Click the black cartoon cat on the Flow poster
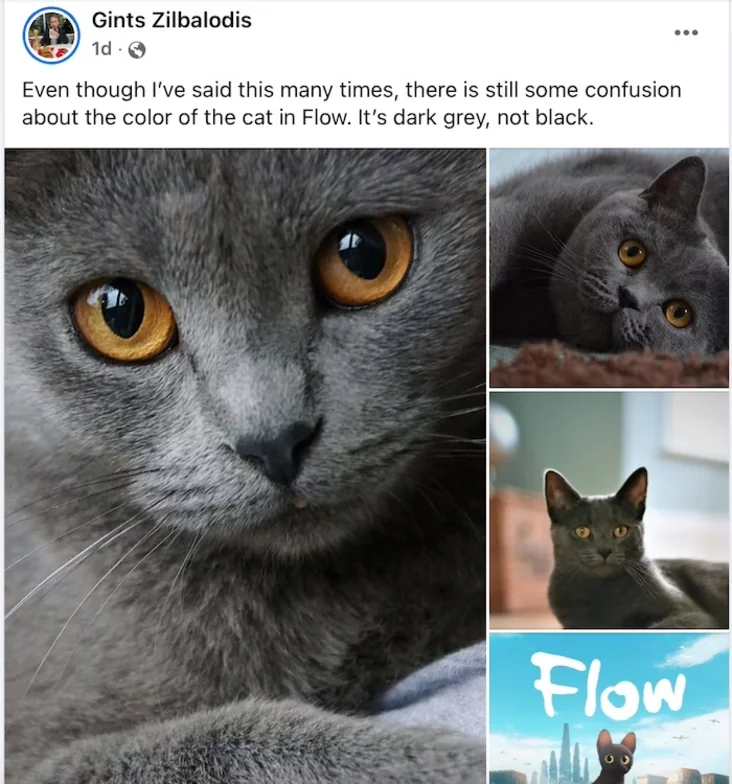The height and width of the screenshot is (784, 732). [615, 758]
